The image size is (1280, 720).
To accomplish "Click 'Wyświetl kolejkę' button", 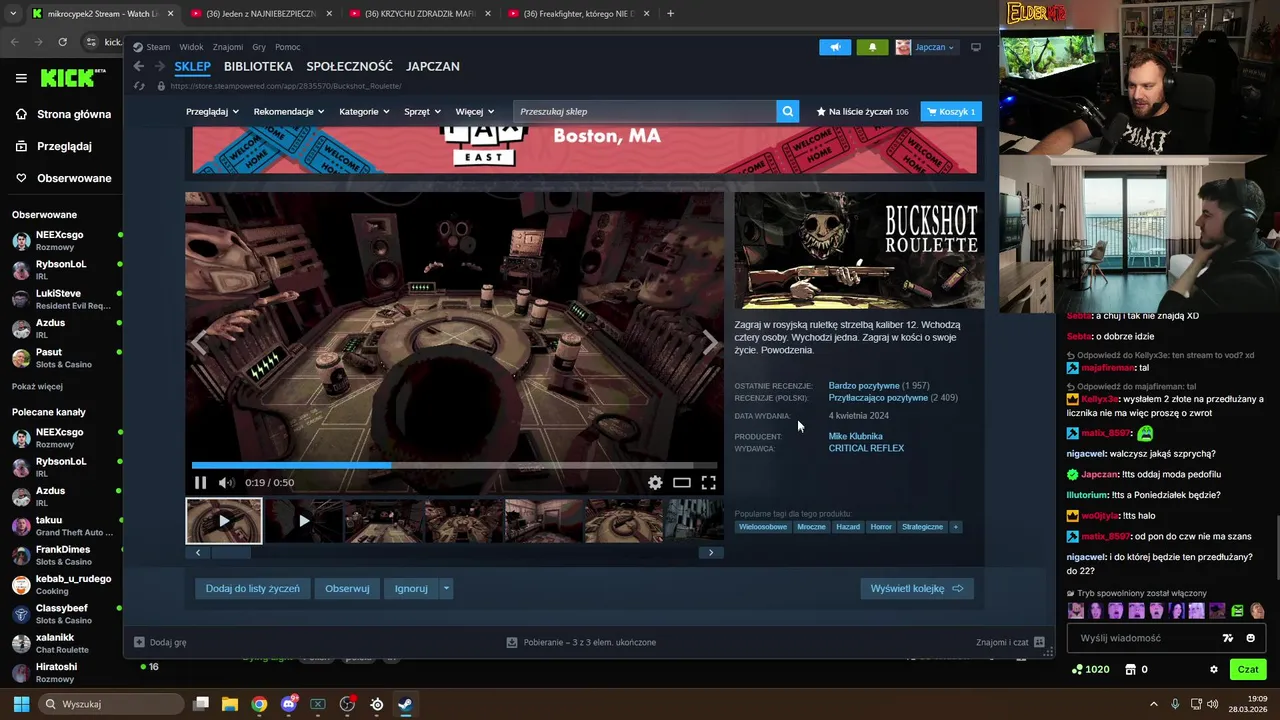I will [916, 589].
